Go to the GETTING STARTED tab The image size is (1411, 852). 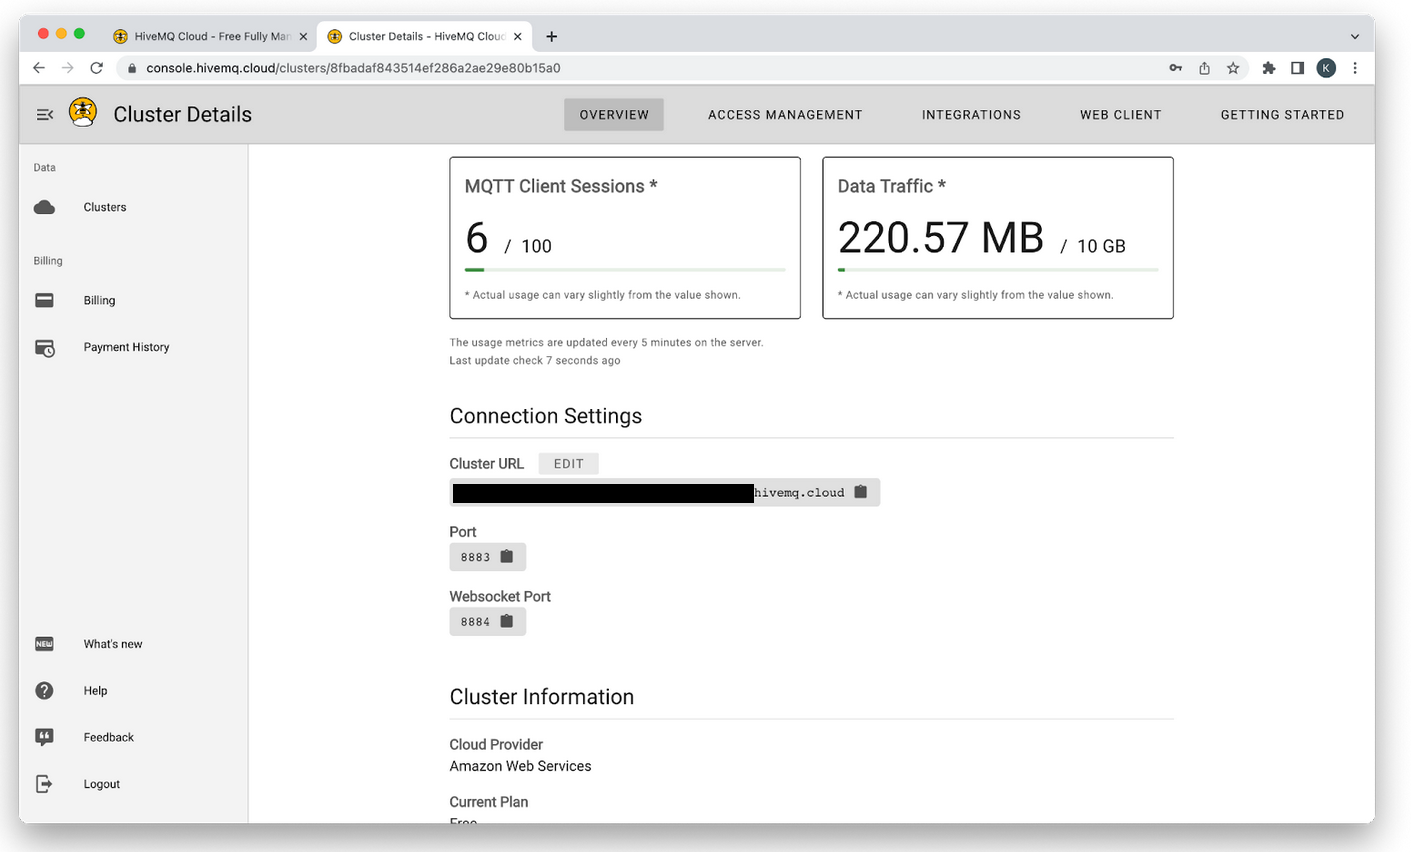click(1282, 114)
